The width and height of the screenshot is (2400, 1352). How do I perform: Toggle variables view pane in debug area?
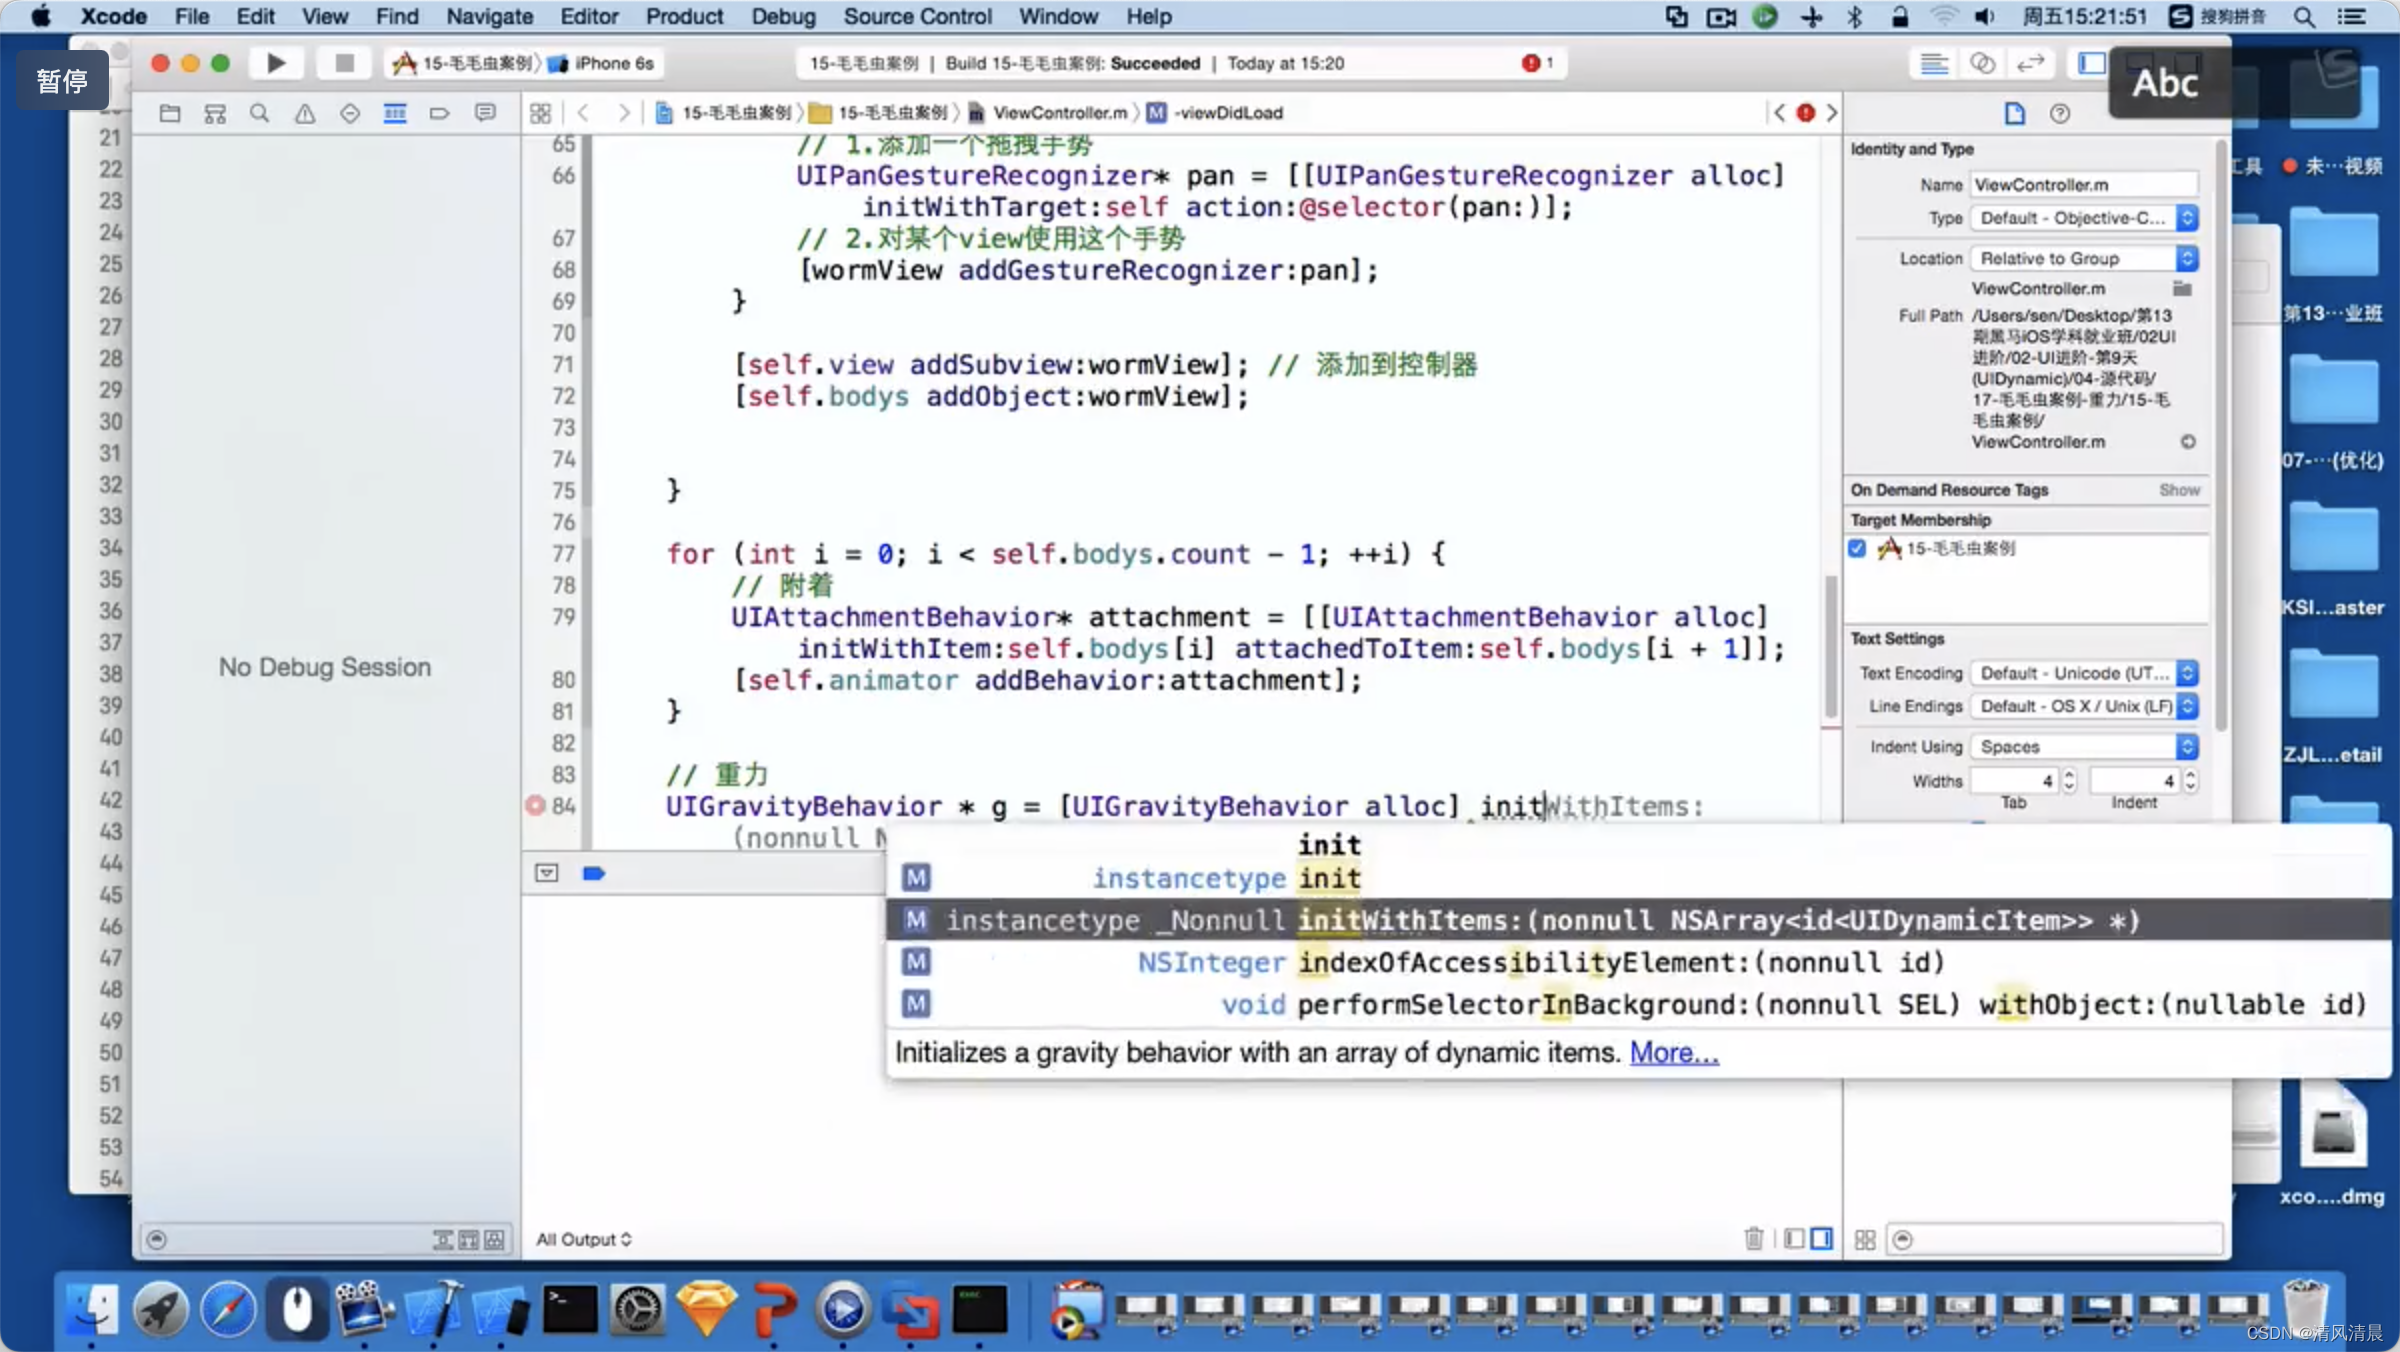(x=1794, y=1239)
